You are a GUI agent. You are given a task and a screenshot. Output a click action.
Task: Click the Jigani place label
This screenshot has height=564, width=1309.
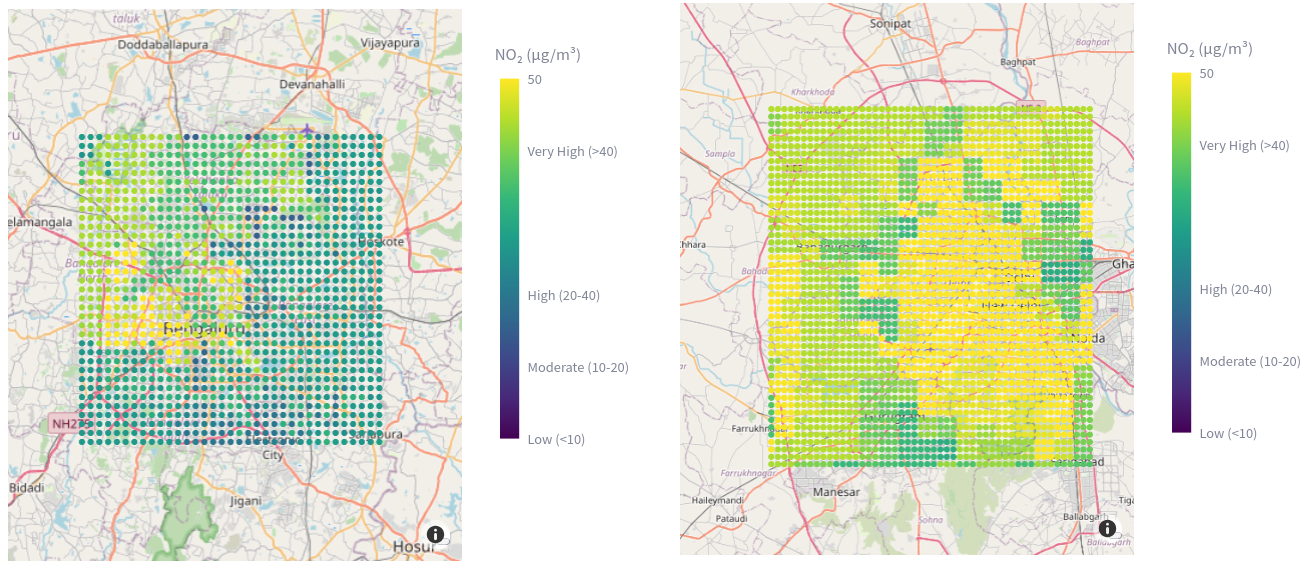click(x=245, y=500)
